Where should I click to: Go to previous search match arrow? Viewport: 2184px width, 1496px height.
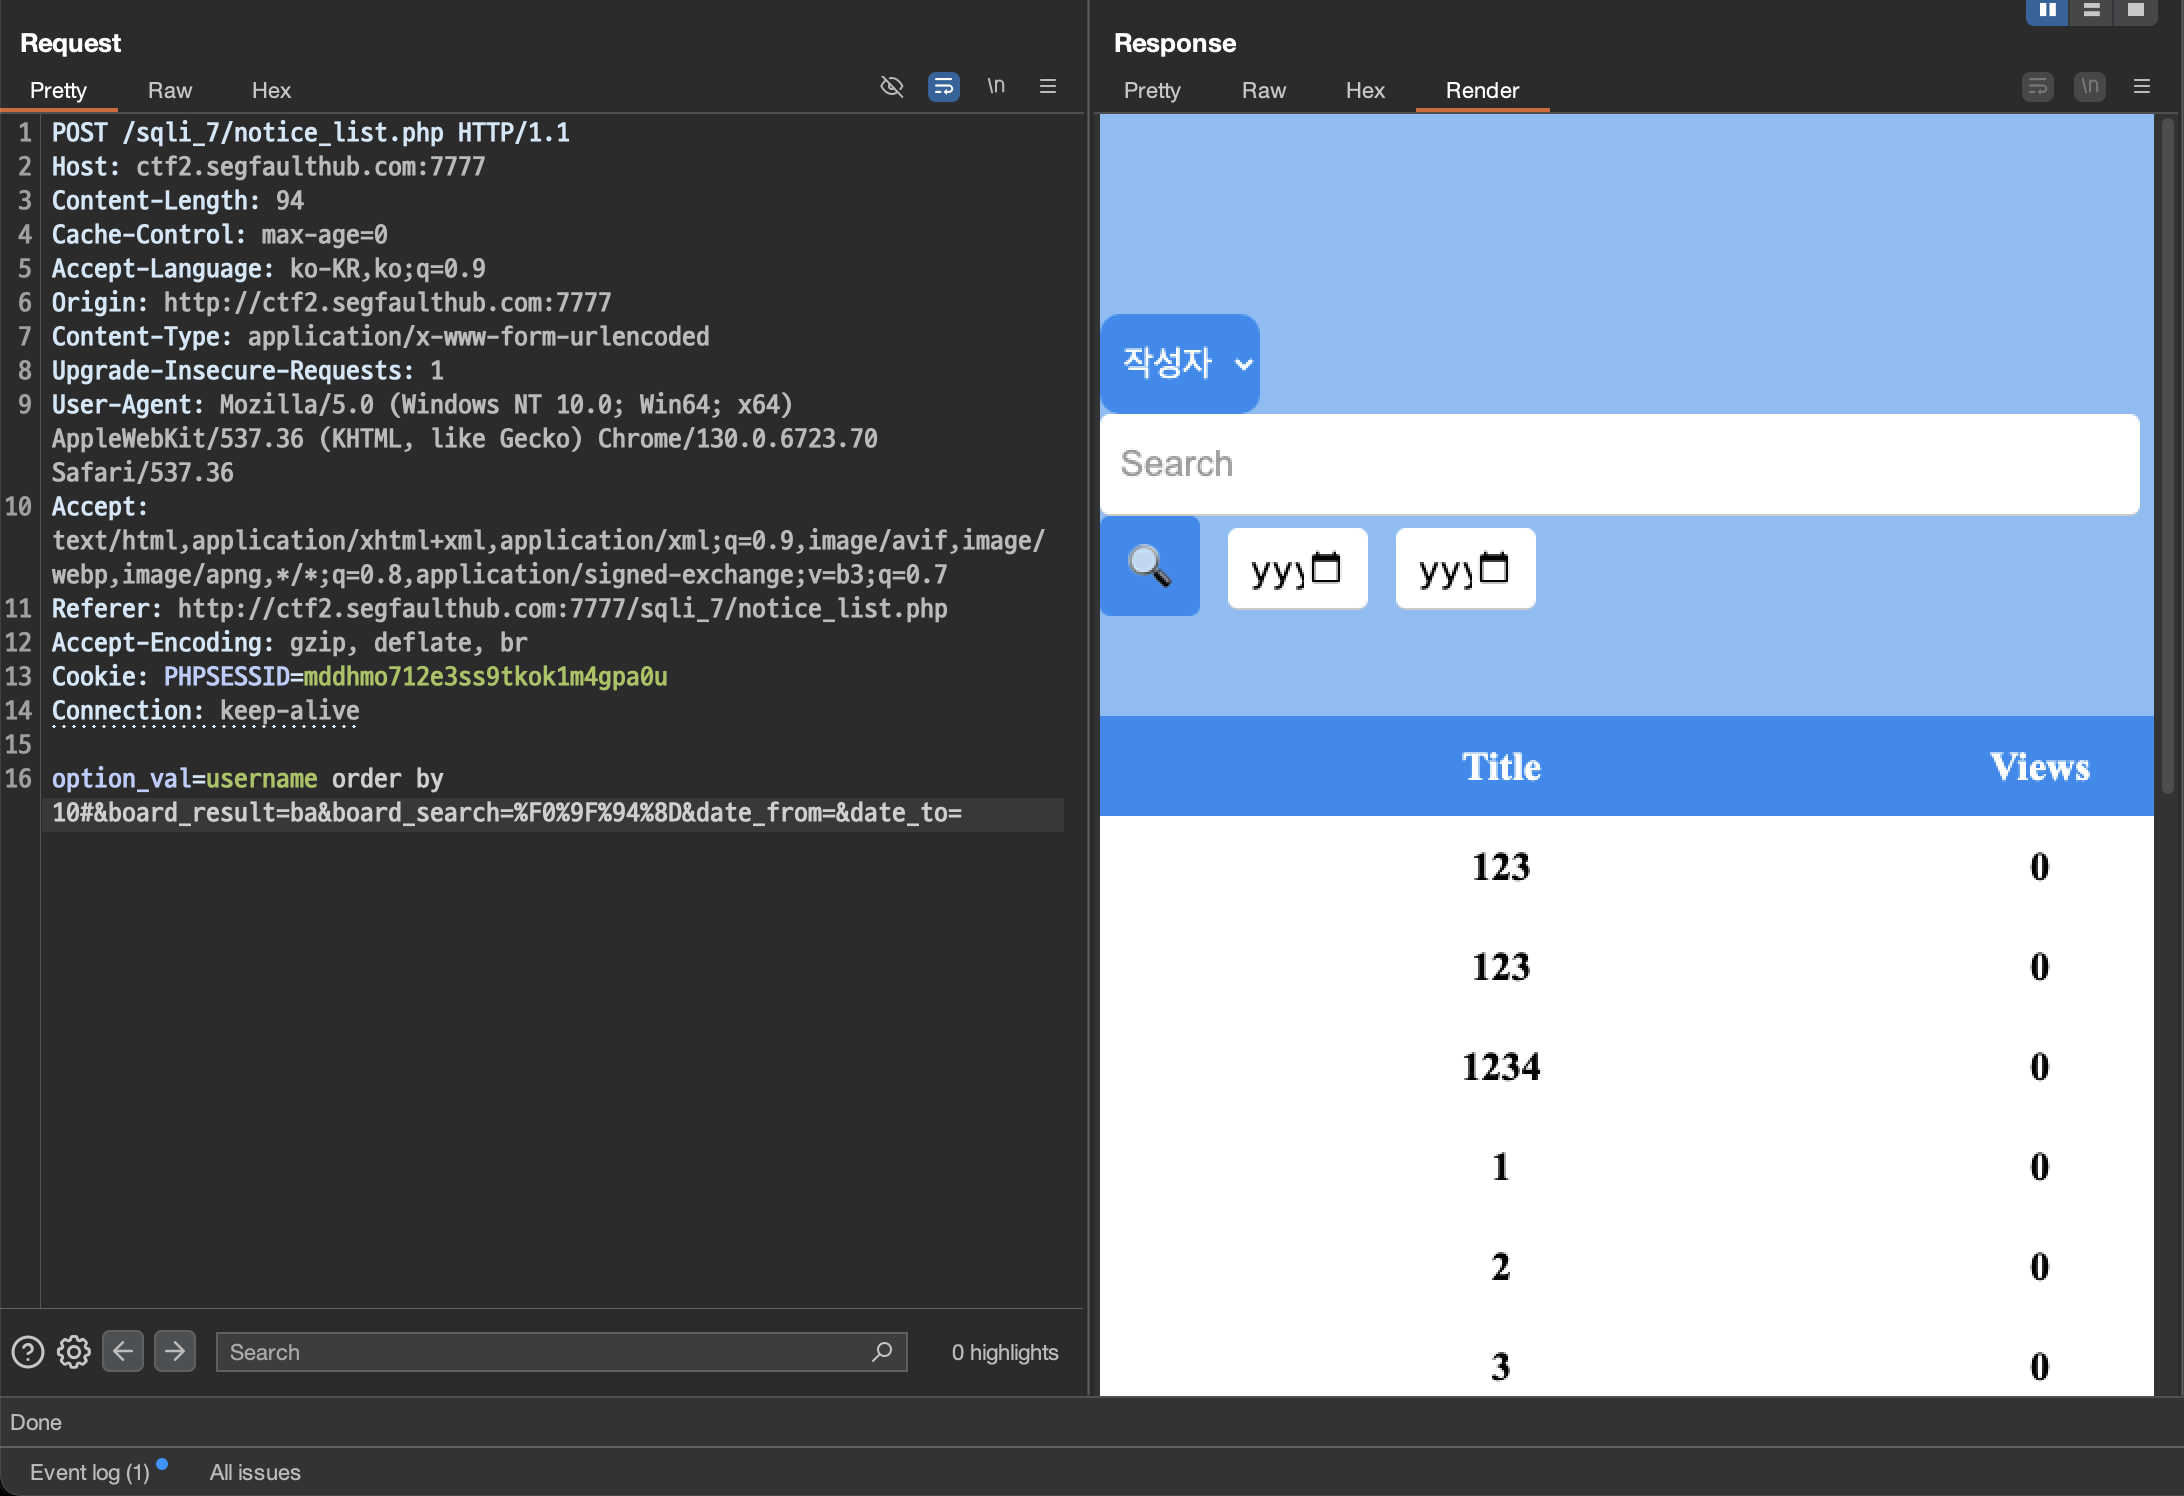pos(123,1352)
